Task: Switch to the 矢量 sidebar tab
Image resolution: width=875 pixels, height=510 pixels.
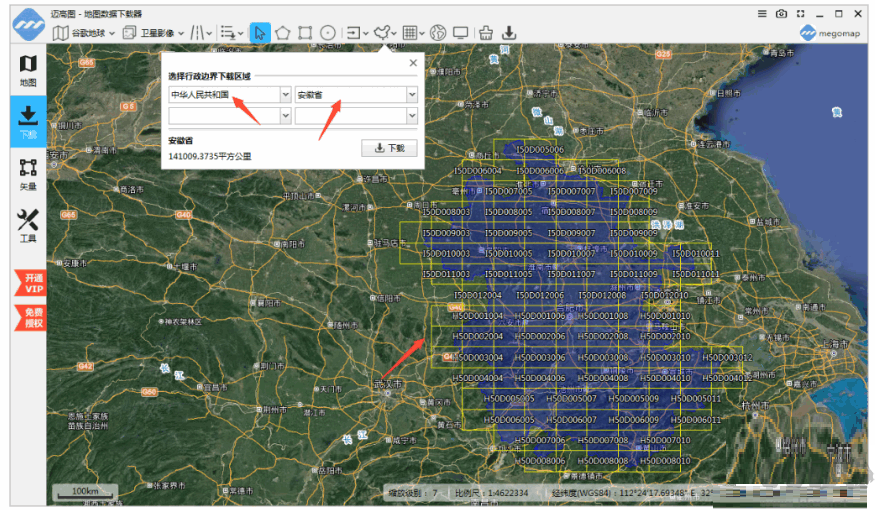Action: pyautogui.click(x=28, y=173)
